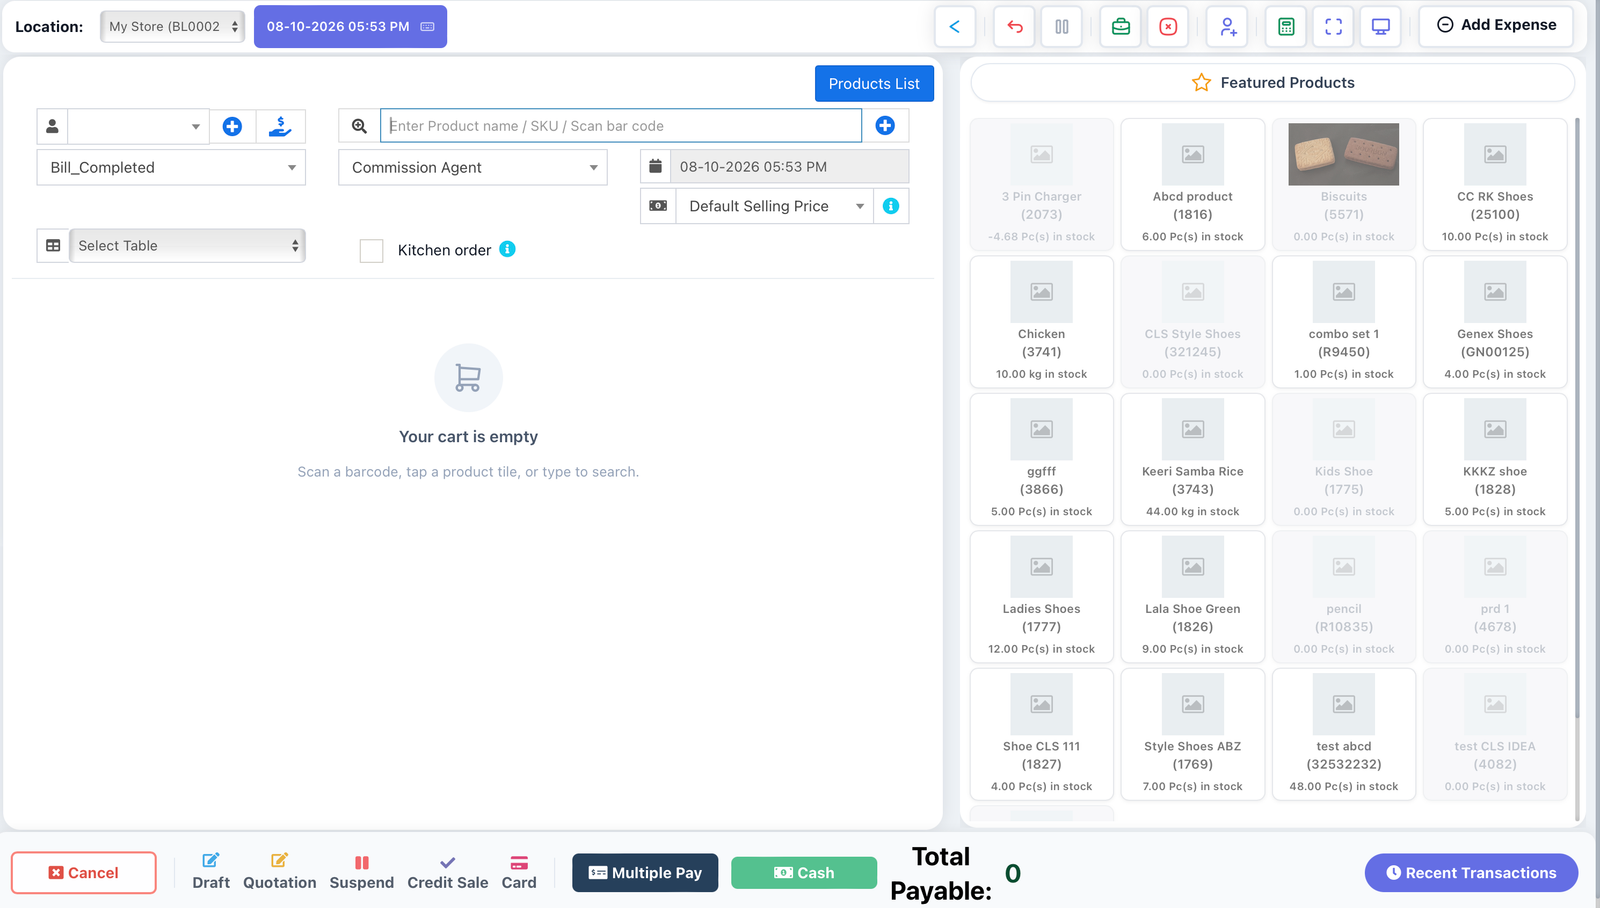Viewport: 1600px width, 908px height.
Task: Choose Credit Sale payment option
Action: 448,872
